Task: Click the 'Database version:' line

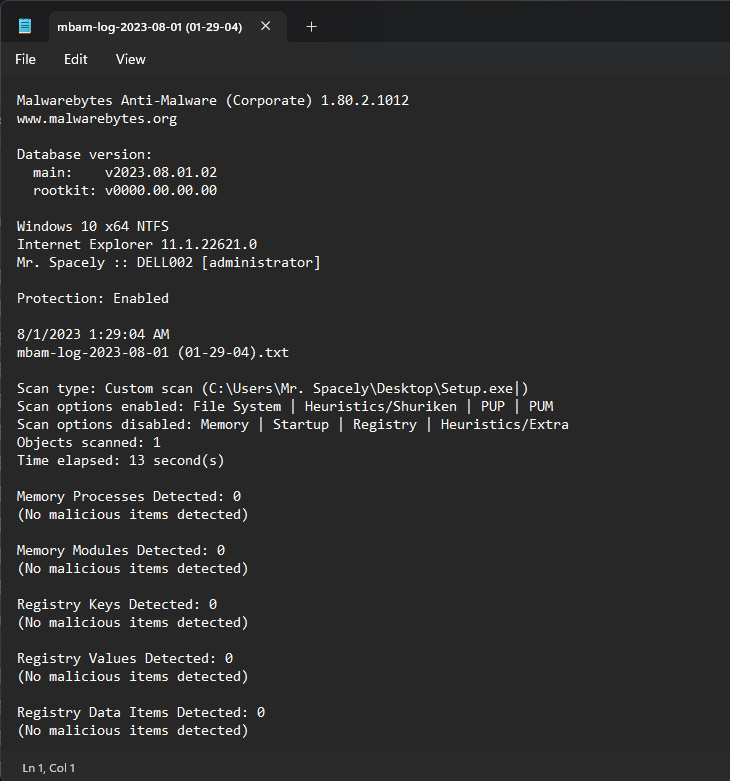Action: click(84, 154)
